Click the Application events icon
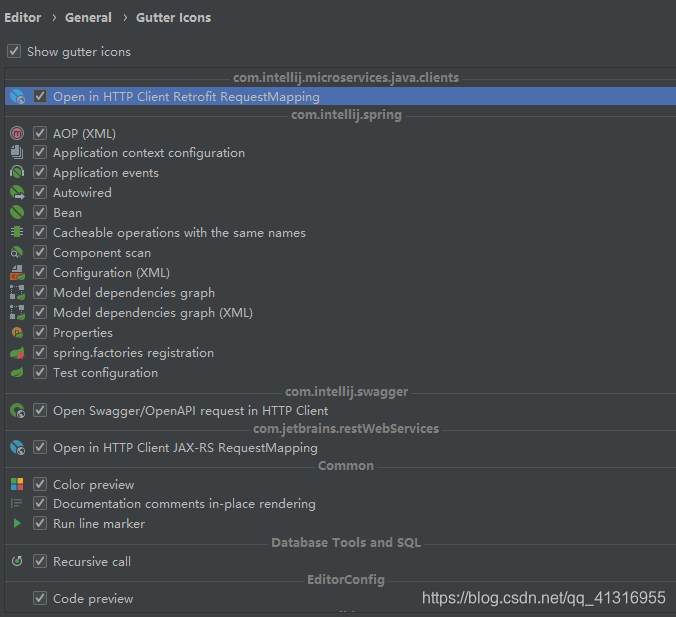 point(17,172)
